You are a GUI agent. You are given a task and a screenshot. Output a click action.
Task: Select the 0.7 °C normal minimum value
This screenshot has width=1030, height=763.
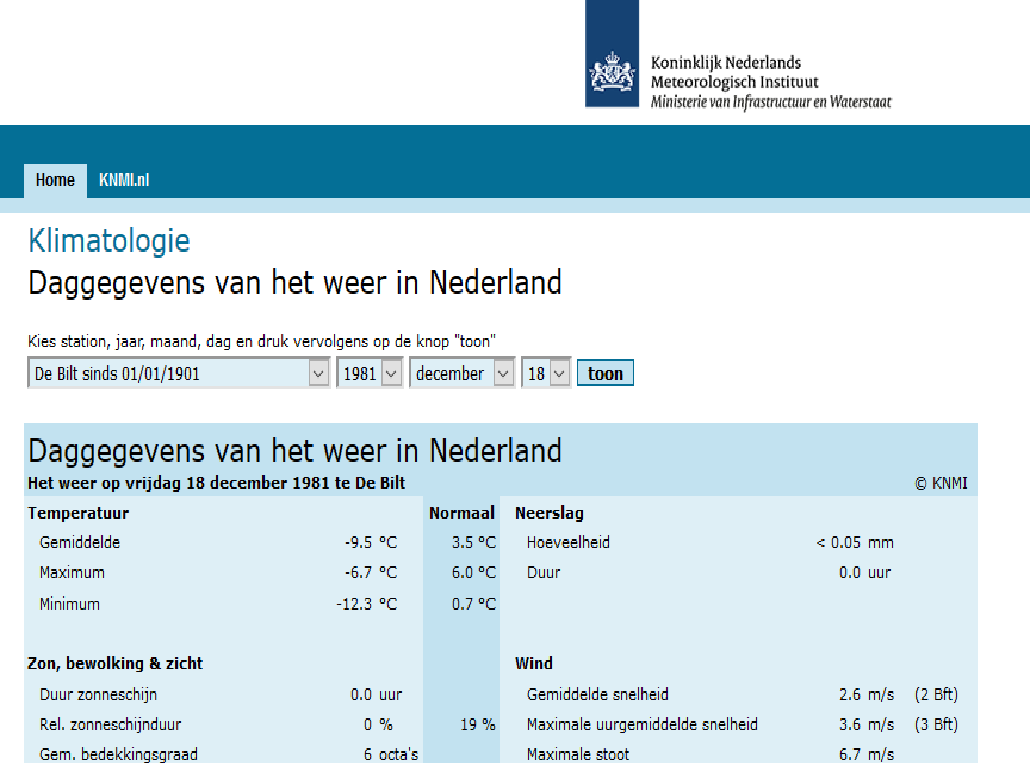[x=474, y=604]
